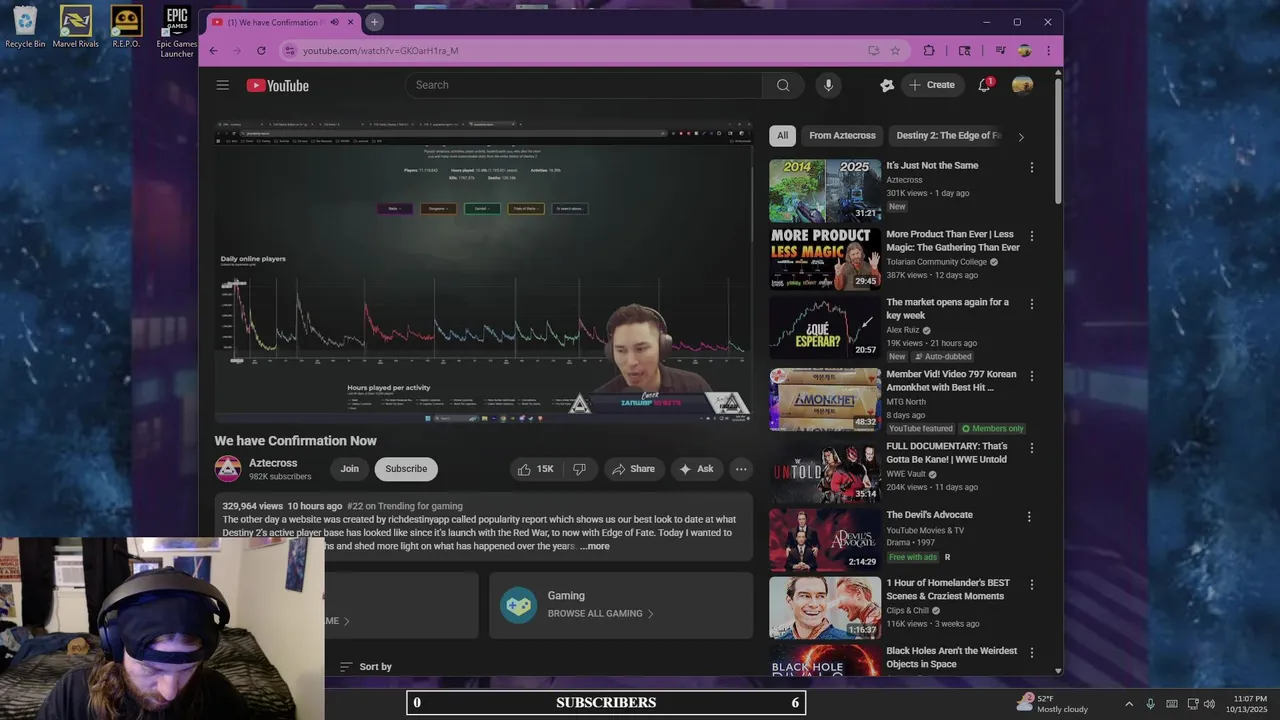Image resolution: width=1280 pixels, height=720 pixels.
Task: Open The market opens again thumbnail
Action: pos(825,327)
